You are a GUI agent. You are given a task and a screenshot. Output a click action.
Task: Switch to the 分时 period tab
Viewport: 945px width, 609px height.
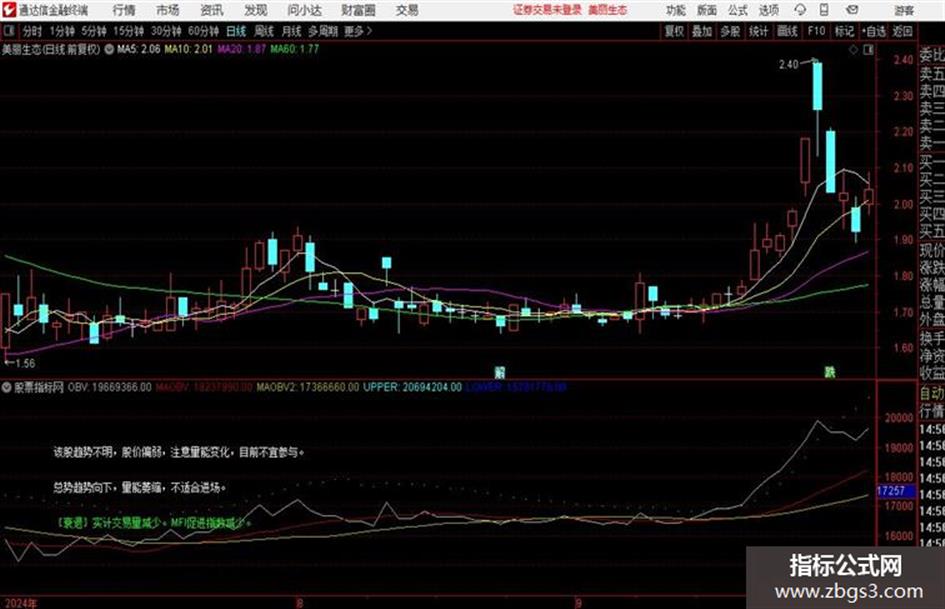pyautogui.click(x=32, y=31)
